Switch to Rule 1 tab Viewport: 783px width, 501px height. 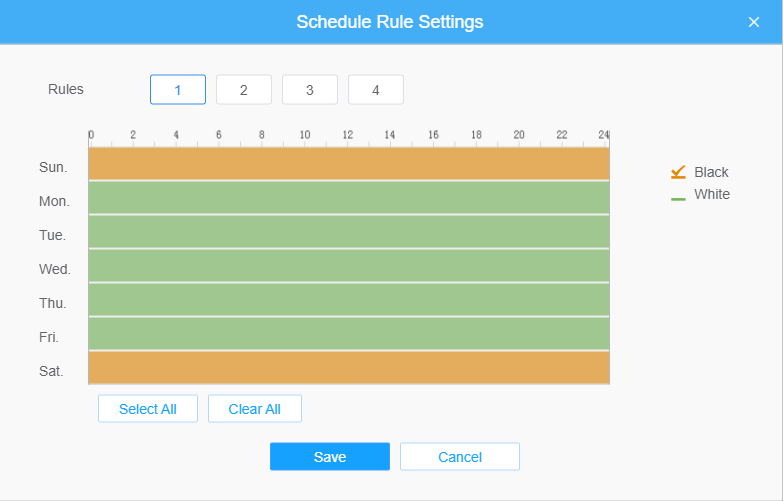(x=178, y=90)
